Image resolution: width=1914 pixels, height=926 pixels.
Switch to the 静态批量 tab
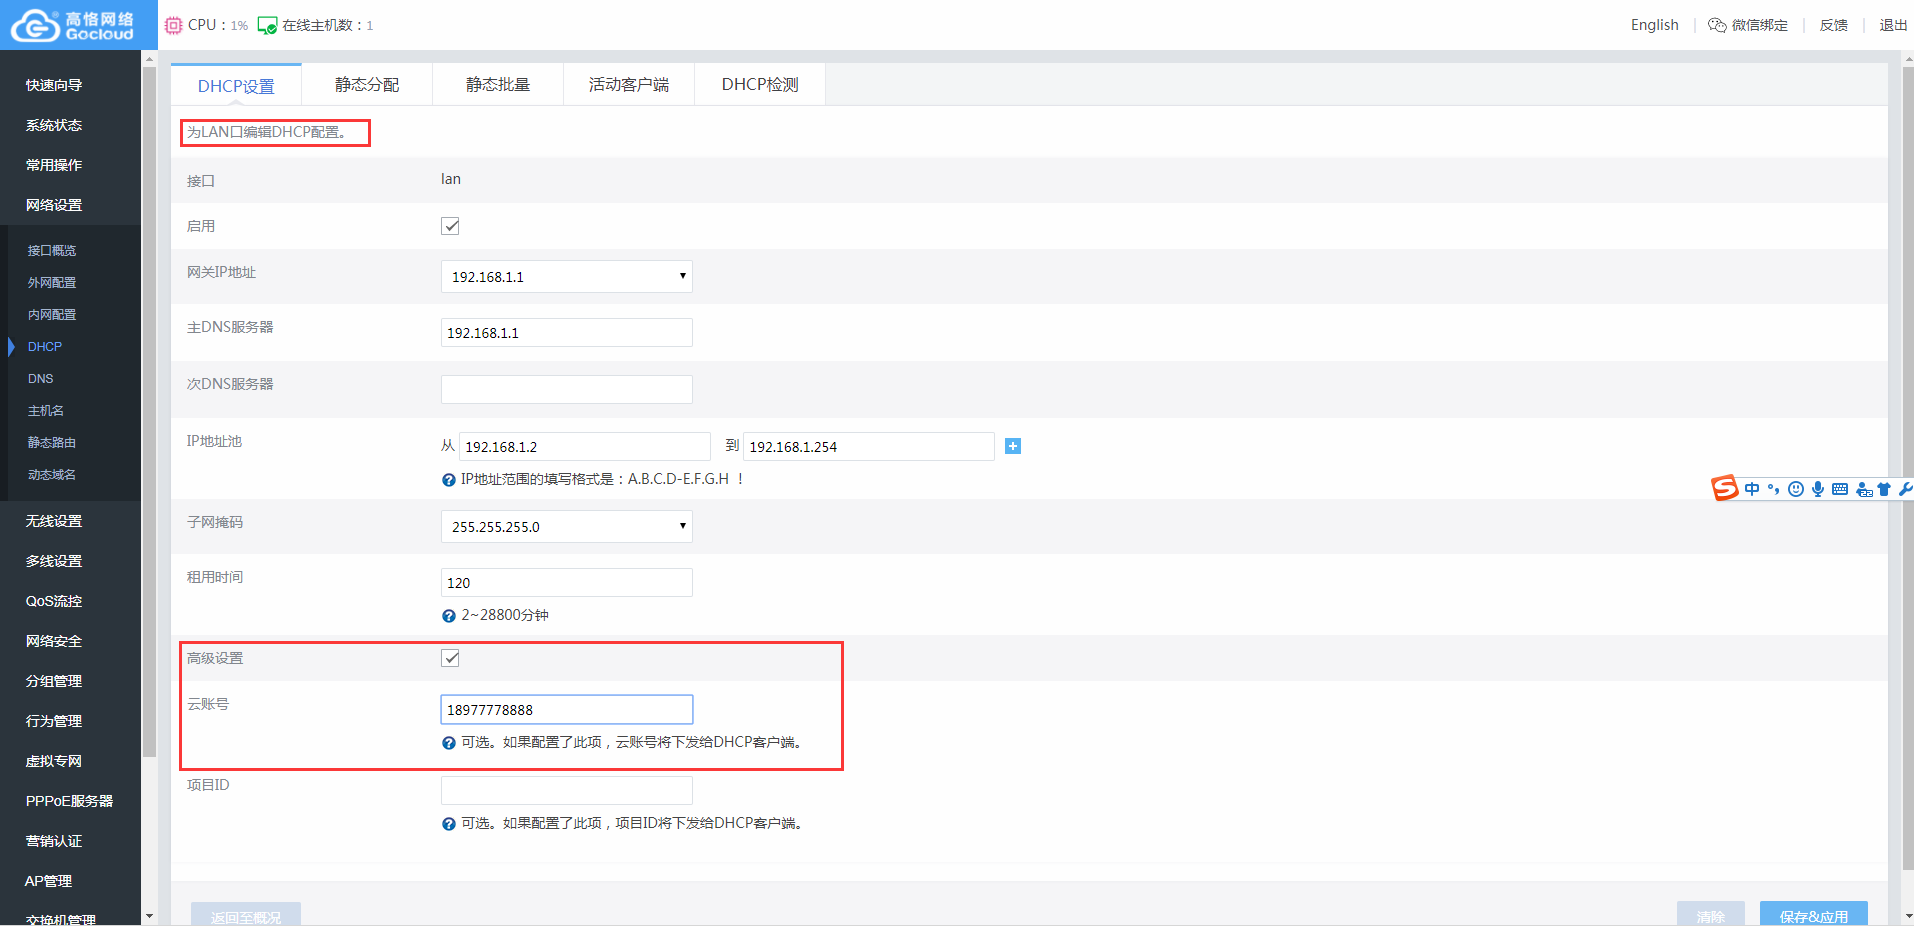coord(498,85)
